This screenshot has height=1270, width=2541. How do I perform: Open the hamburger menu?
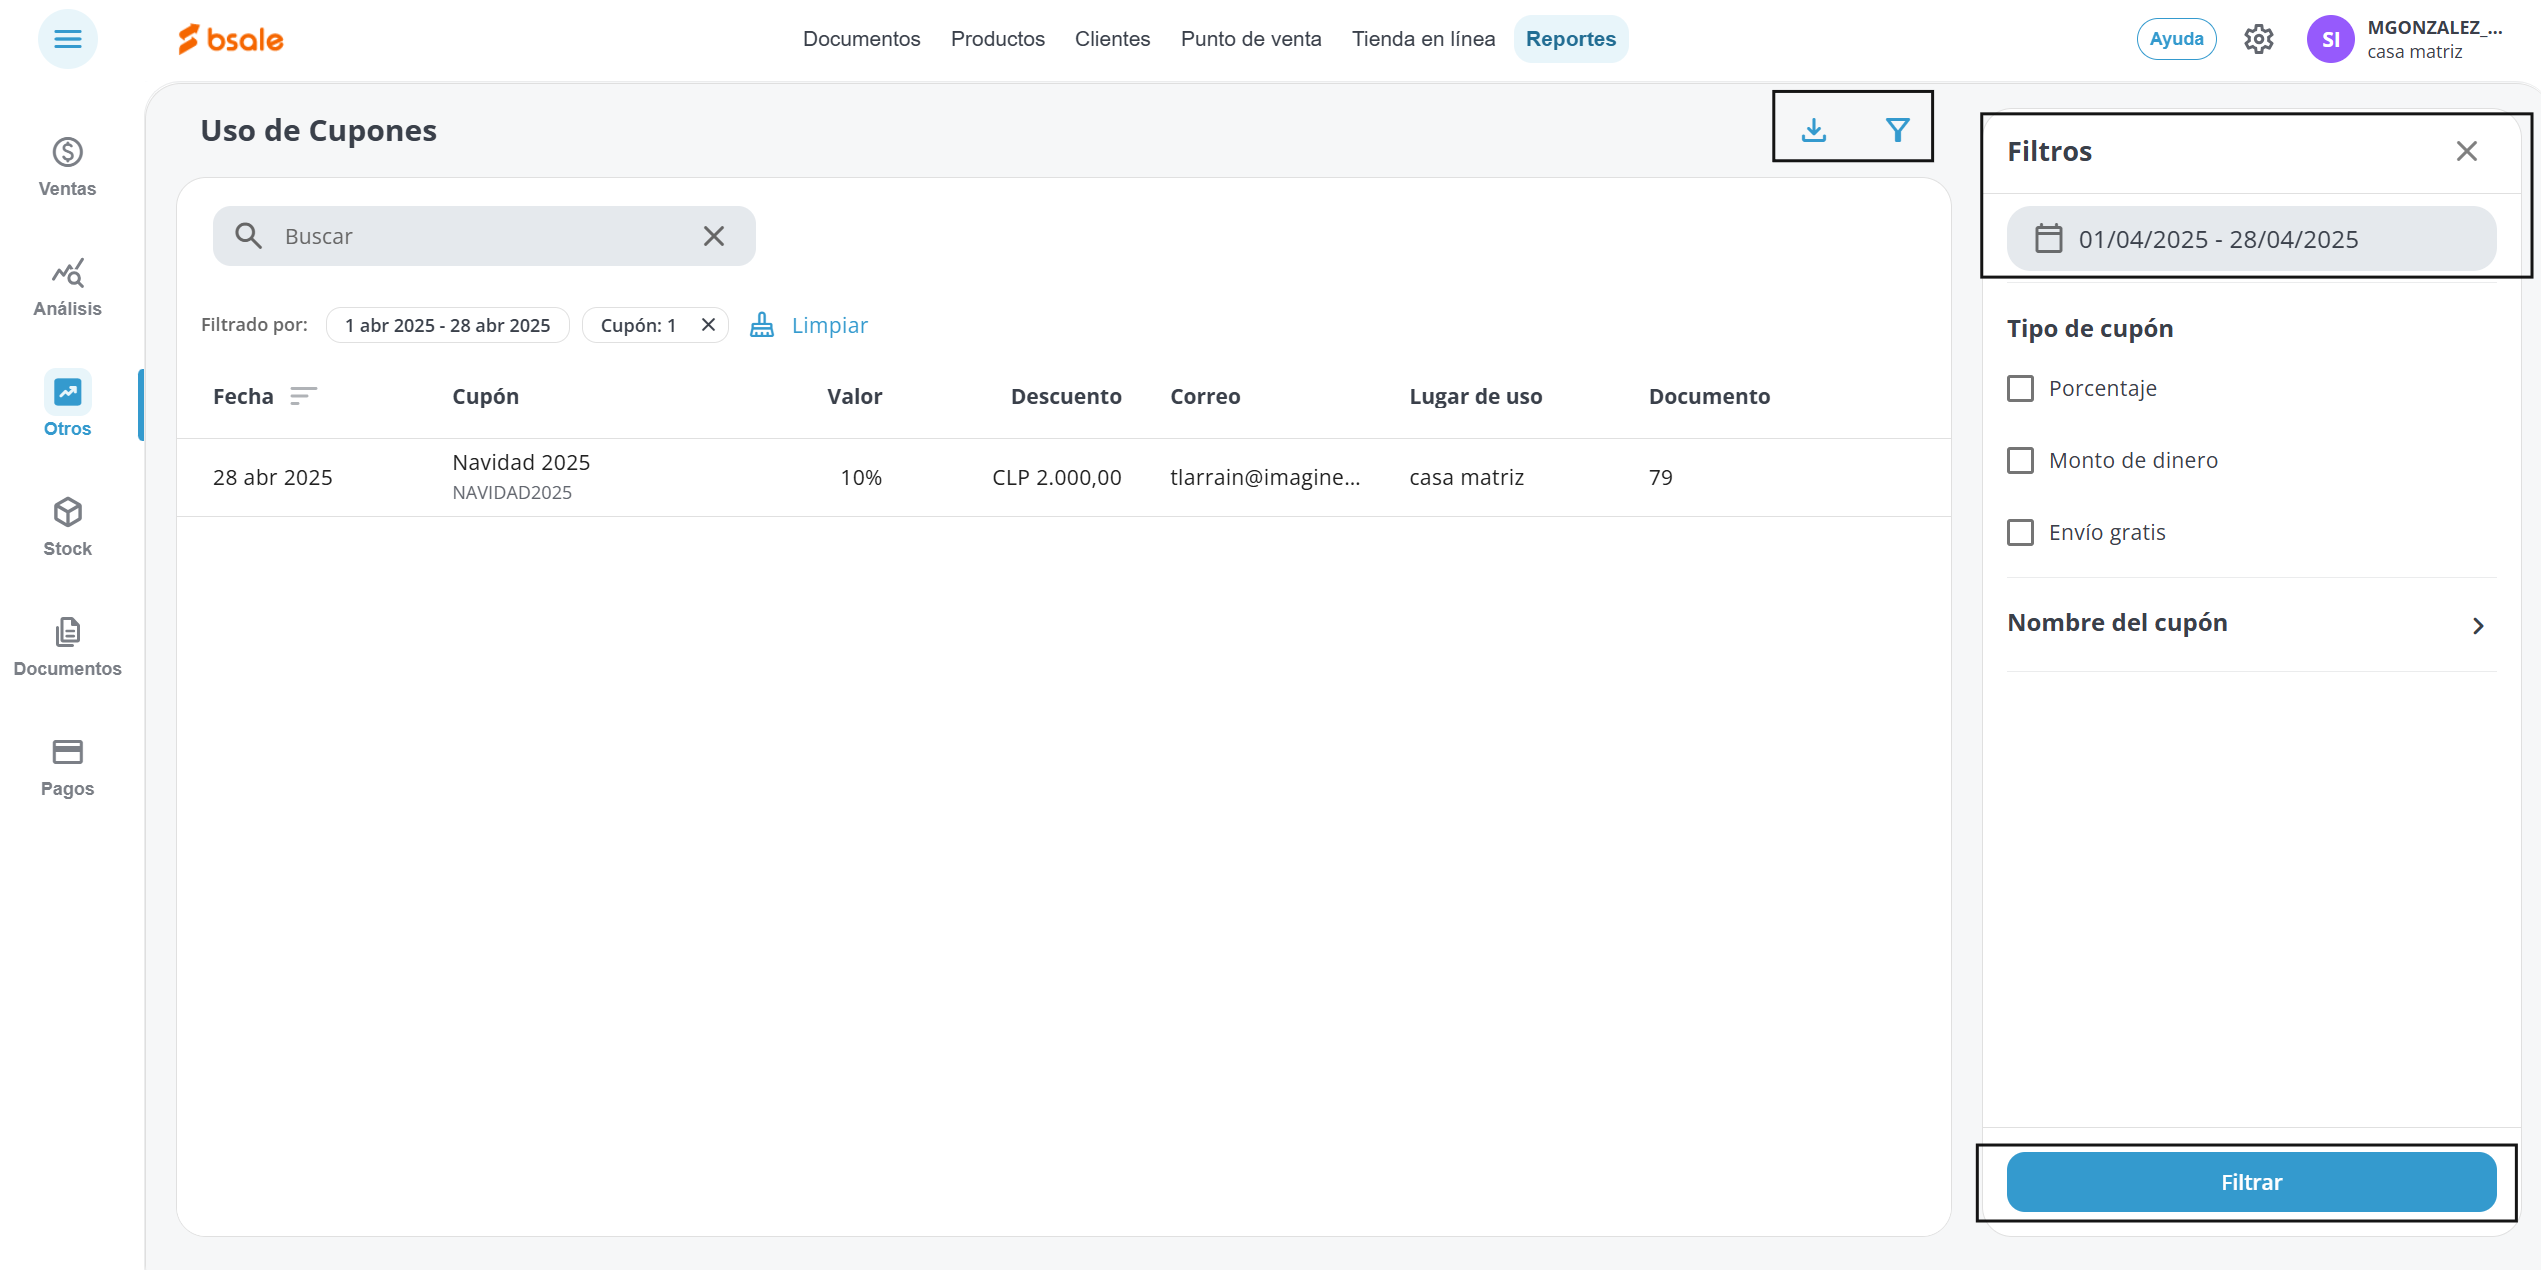tap(67, 39)
